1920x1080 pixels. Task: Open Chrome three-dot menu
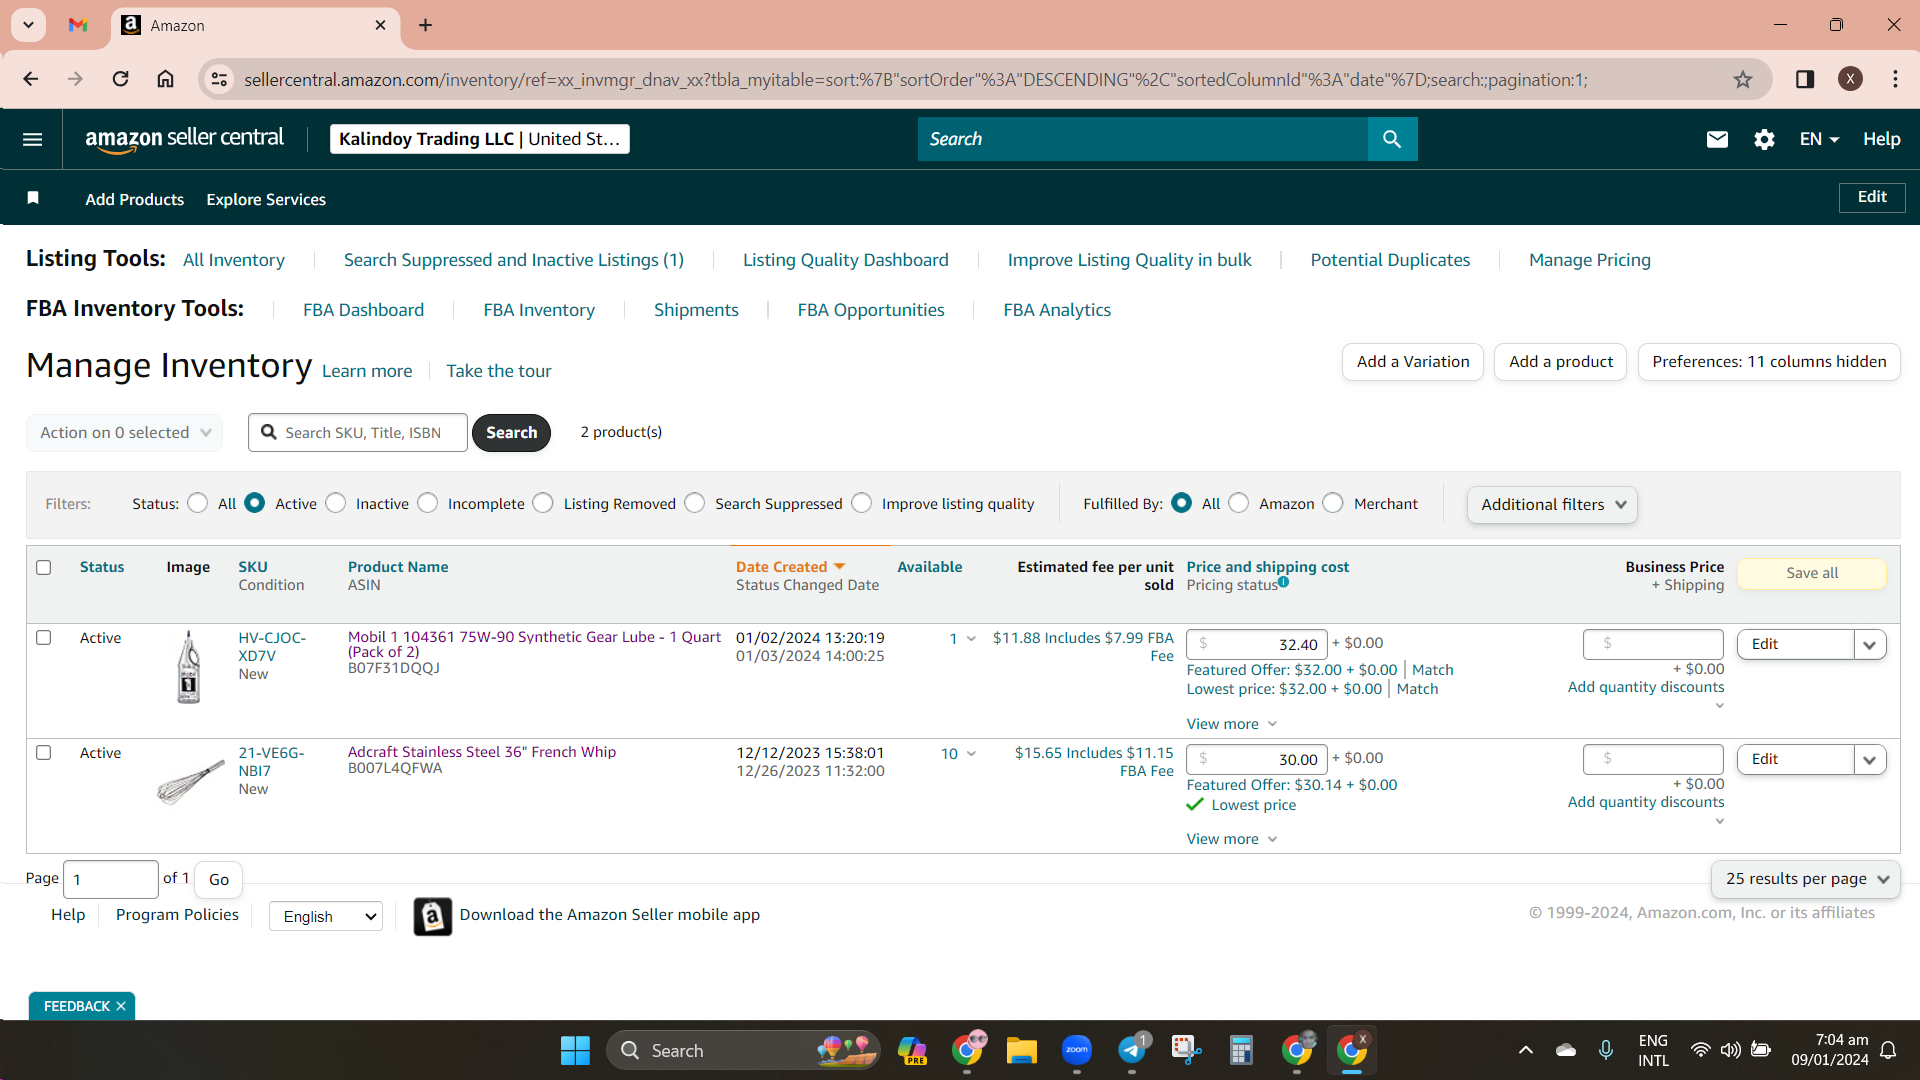tap(1895, 79)
